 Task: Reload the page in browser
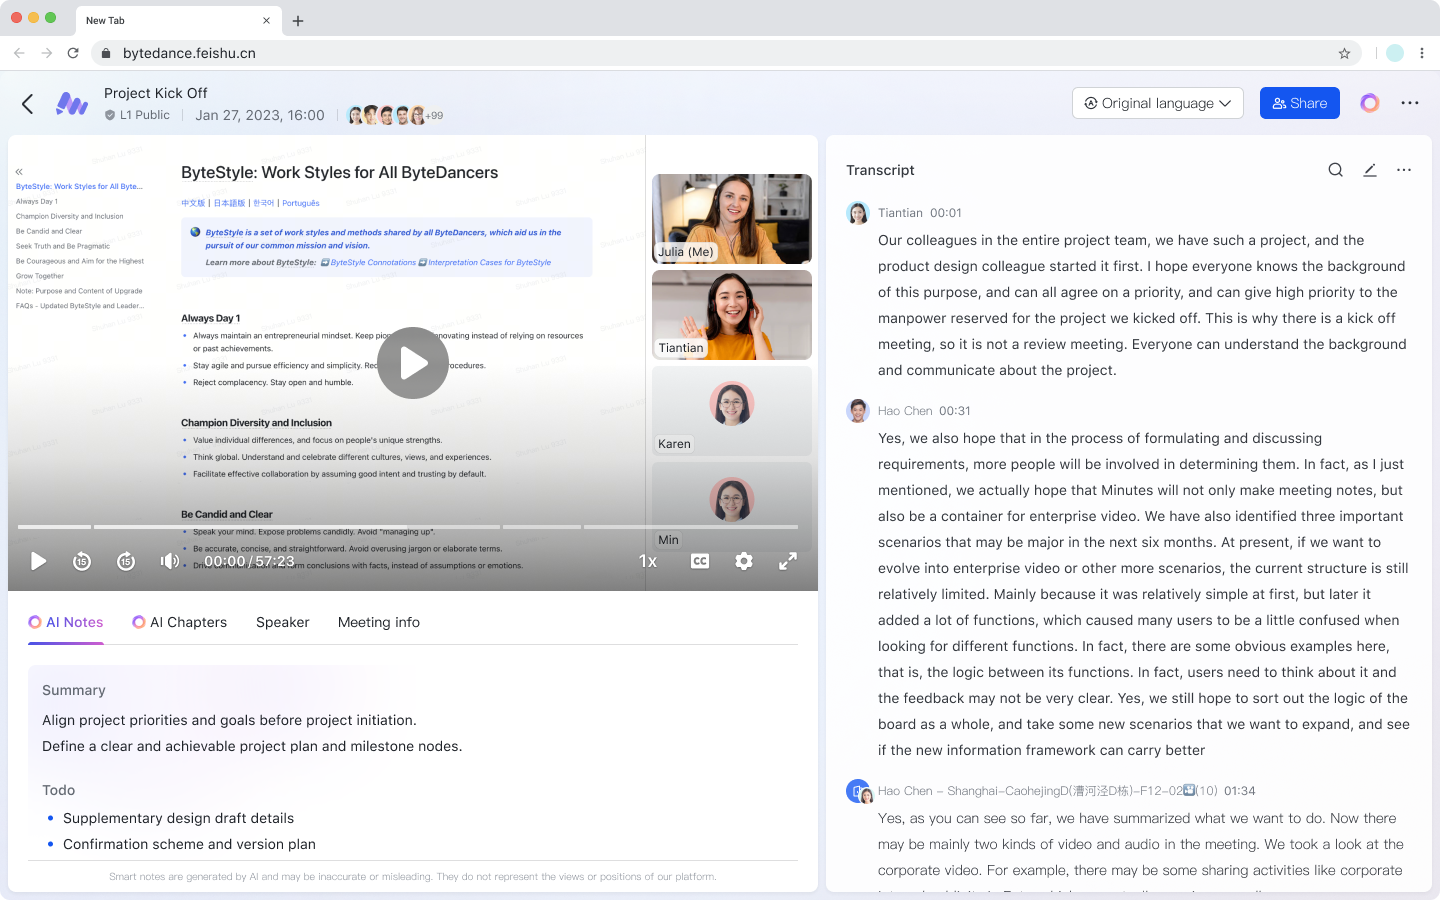click(x=73, y=53)
